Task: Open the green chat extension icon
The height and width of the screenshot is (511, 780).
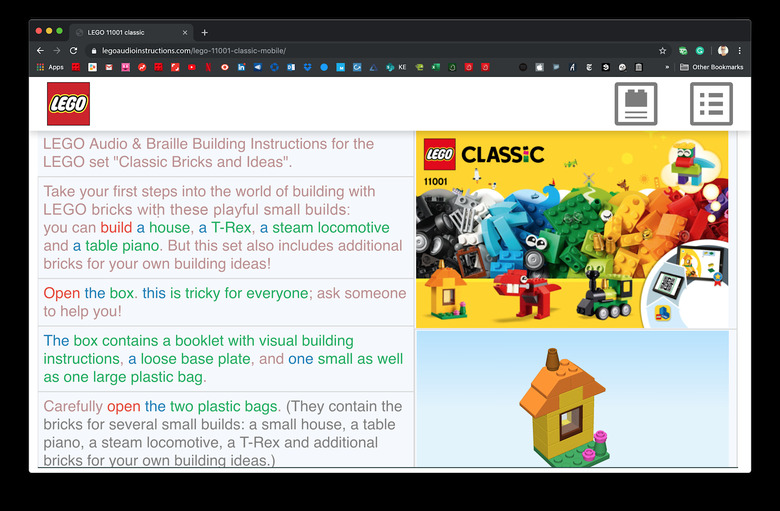Action: pos(683,51)
